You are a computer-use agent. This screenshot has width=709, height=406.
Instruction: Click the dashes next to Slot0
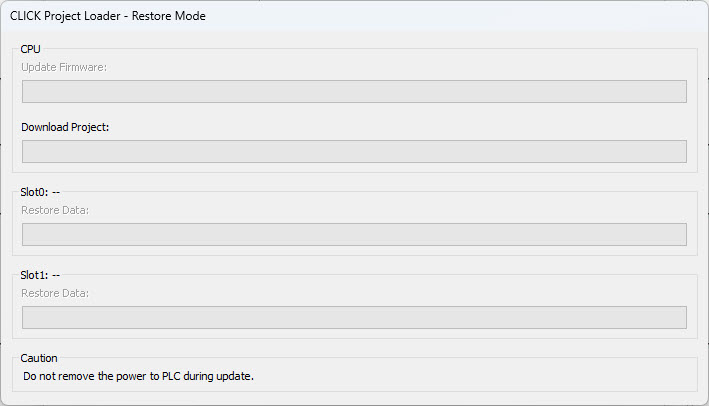point(56,190)
